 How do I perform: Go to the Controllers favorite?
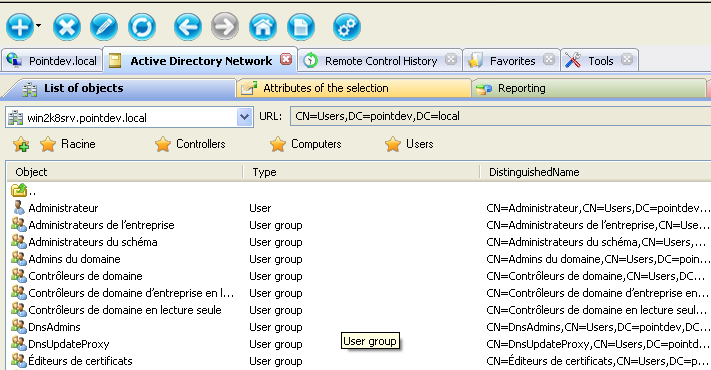pyautogui.click(x=190, y=144)
